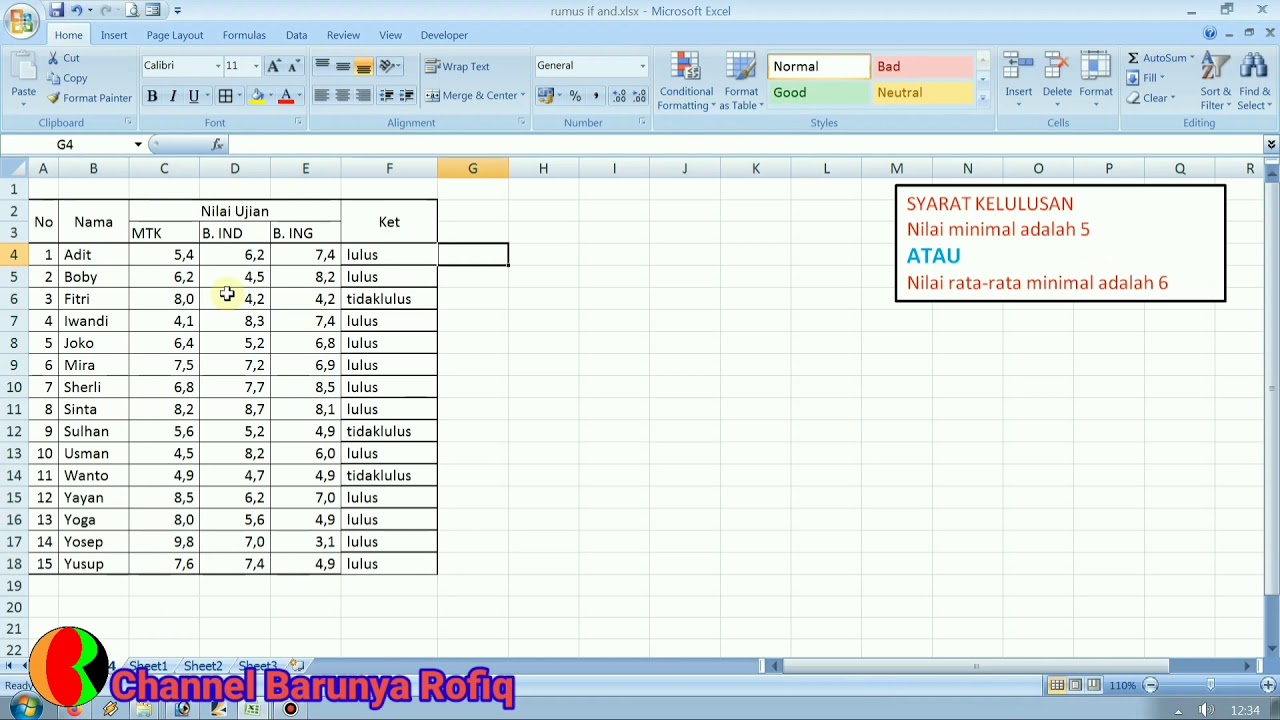Click Insert in Cells group
This screenshot has width=1280, height=720.
[x=1019, y=80]
